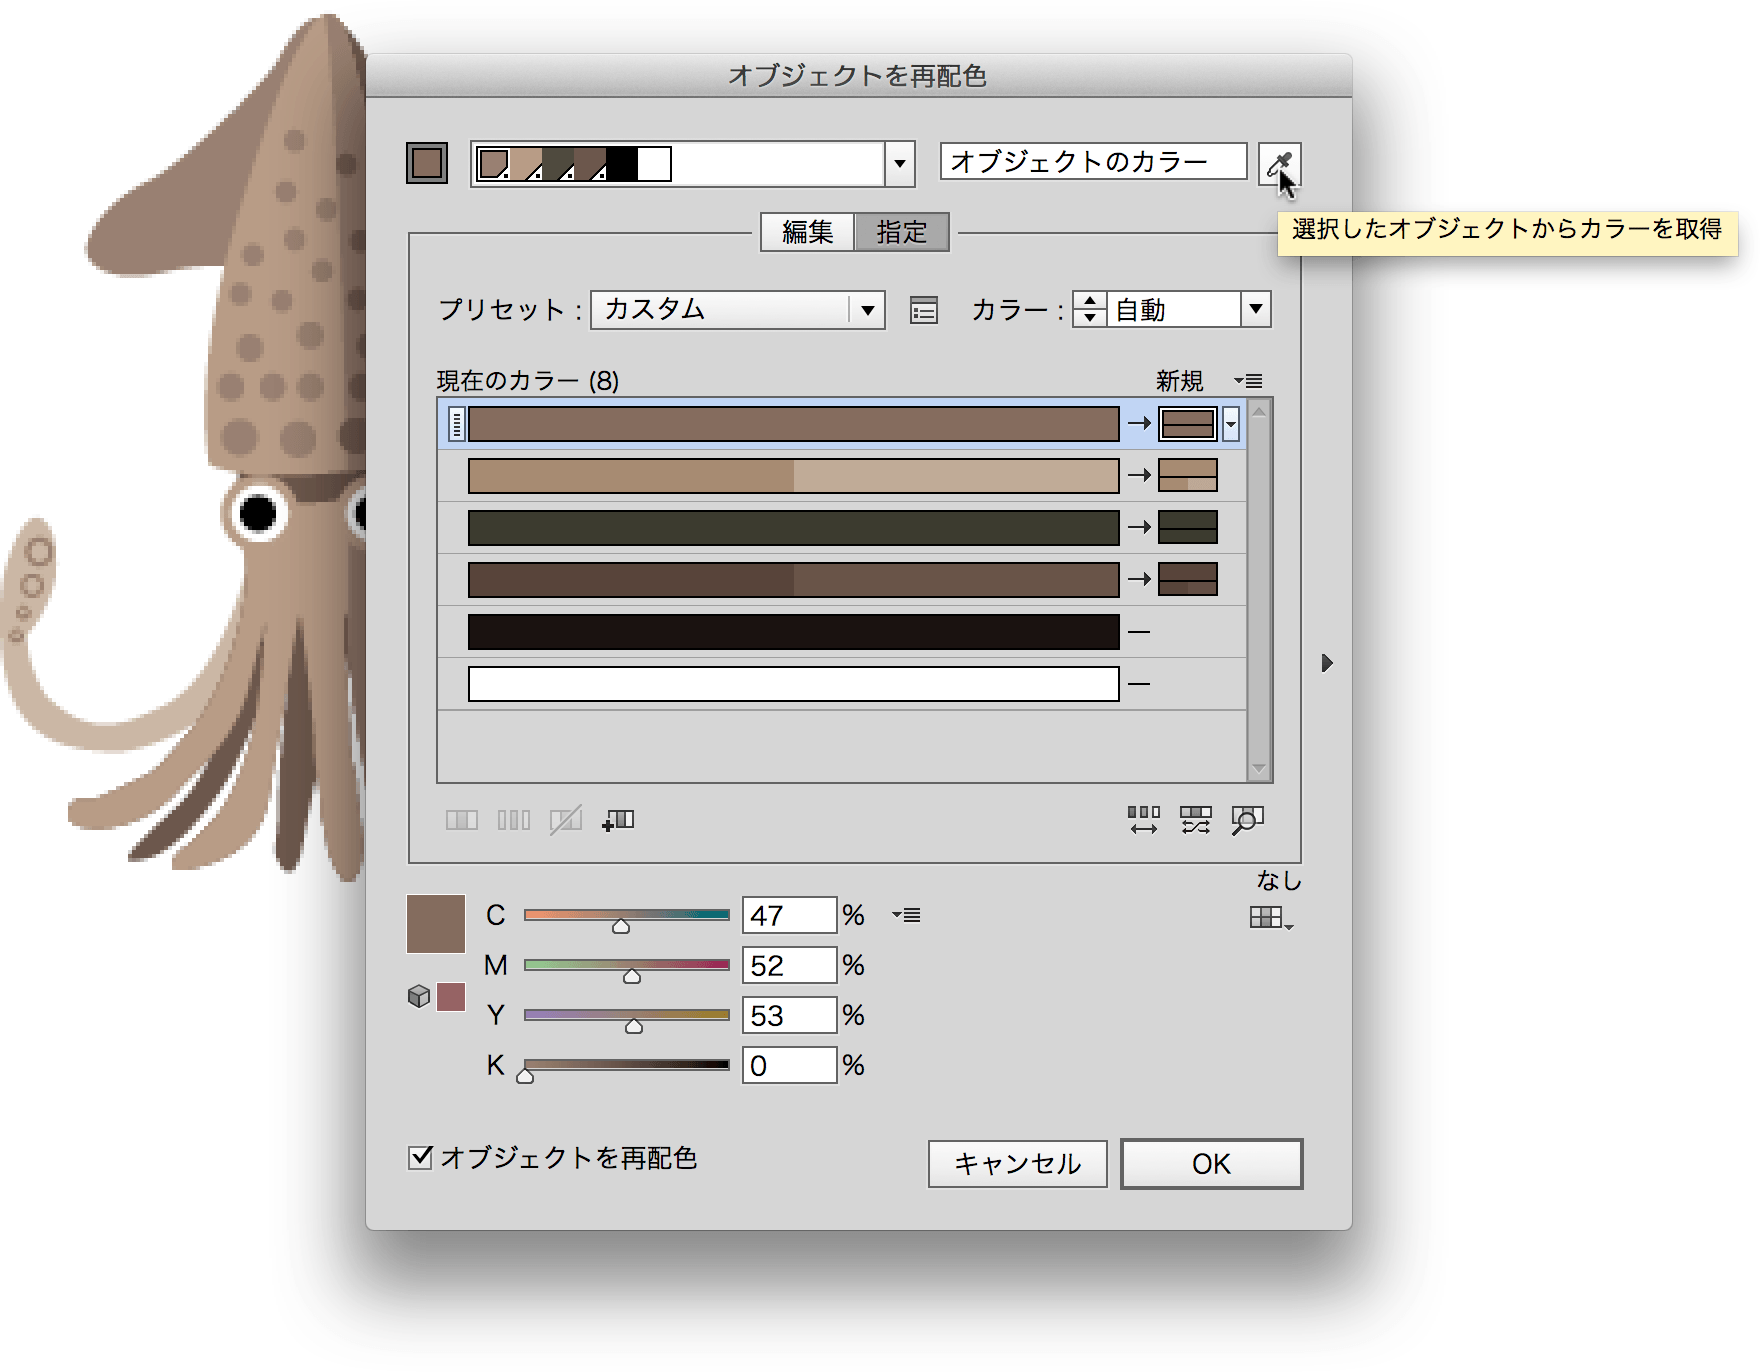Select the tan current color row
The image size is (1760, 1372).
[793, 476]
